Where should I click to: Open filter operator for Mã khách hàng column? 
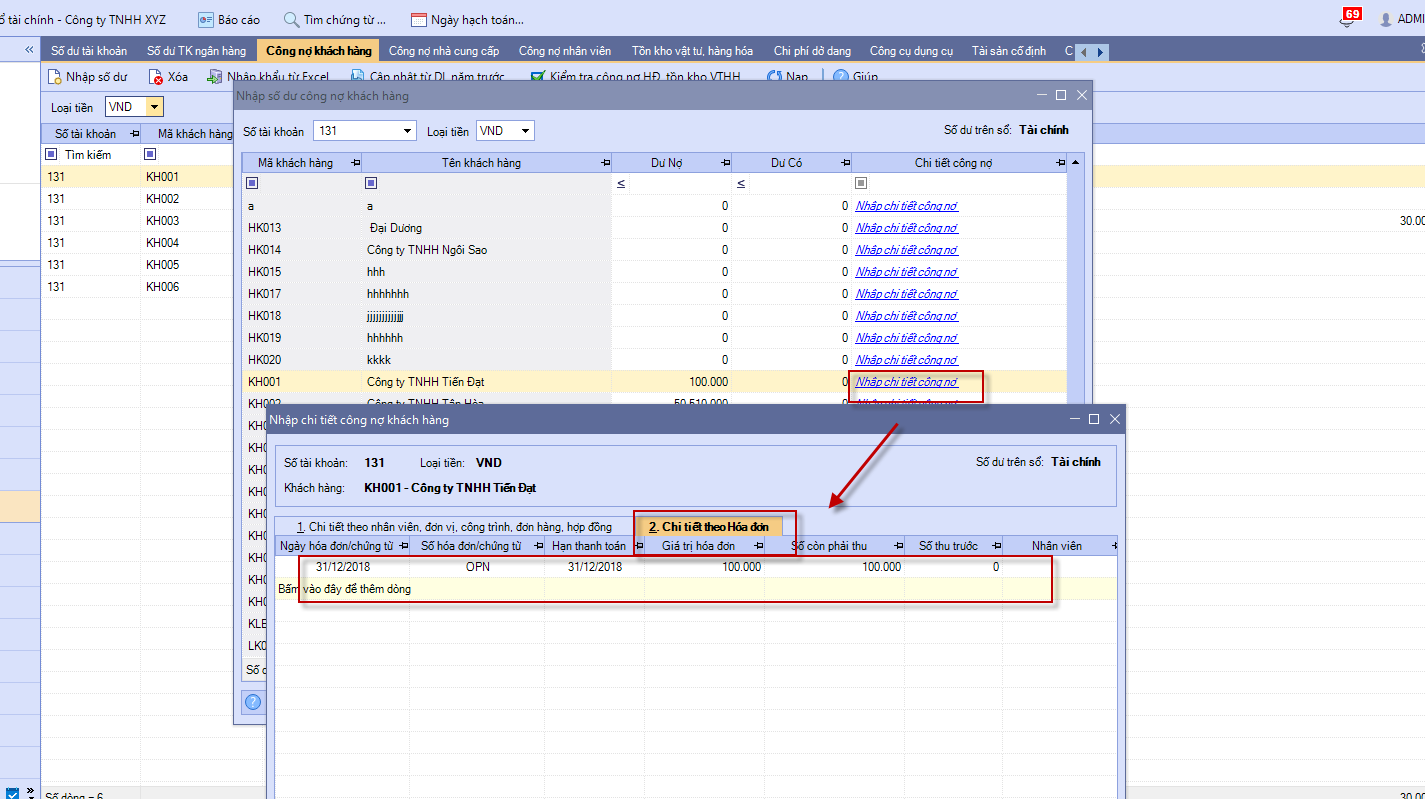[252, 183]
